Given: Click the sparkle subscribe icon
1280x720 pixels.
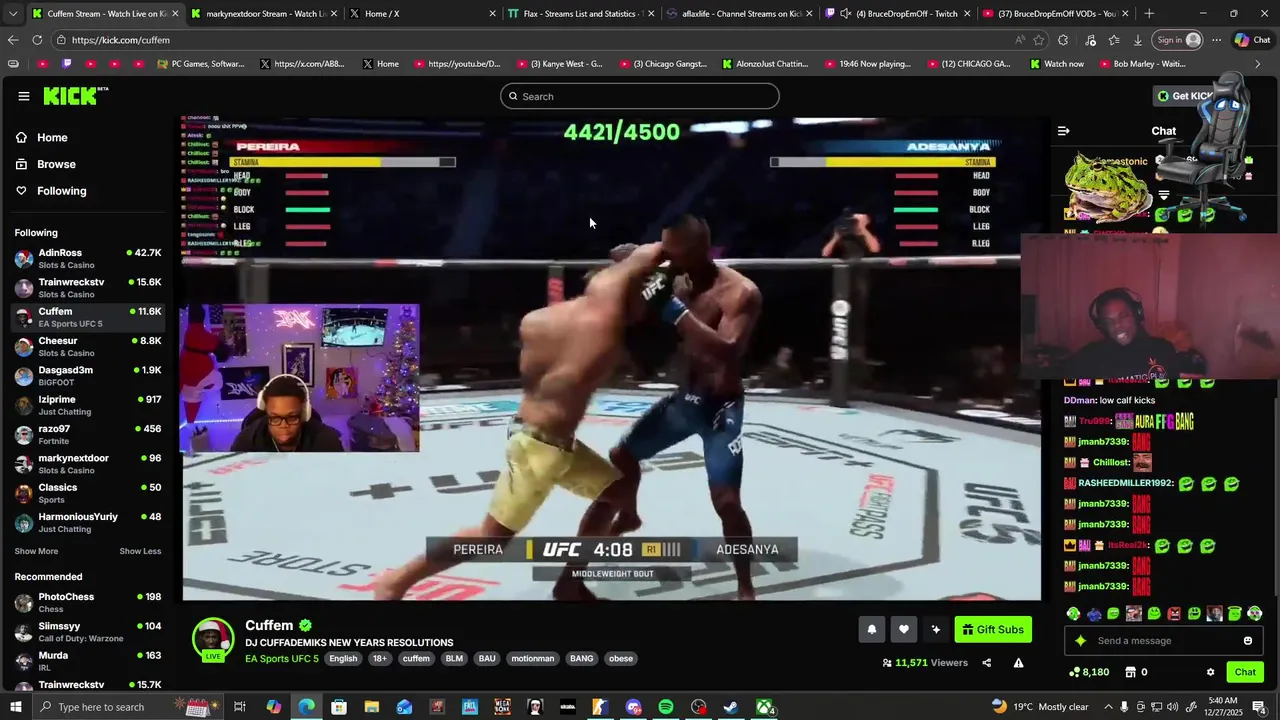Looking at the screenshot, I should 936,629.
